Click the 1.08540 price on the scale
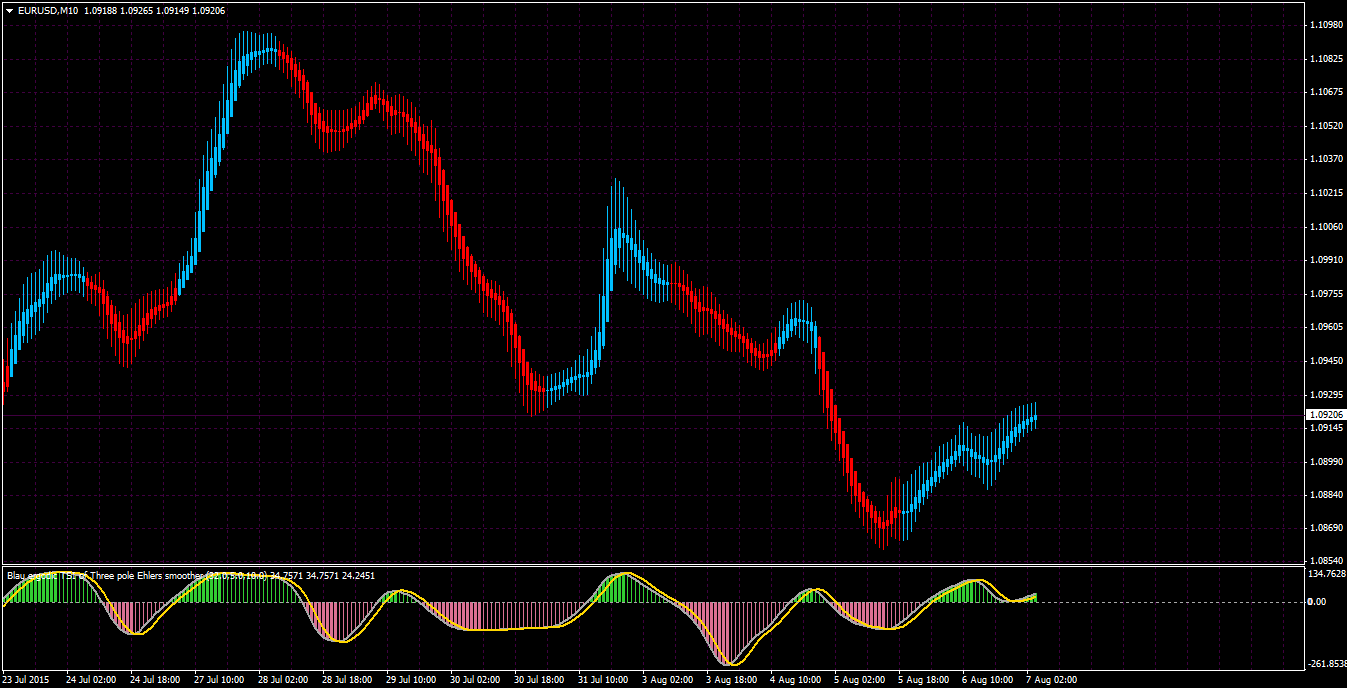The image size is (1347, 688). point(1326,561)
